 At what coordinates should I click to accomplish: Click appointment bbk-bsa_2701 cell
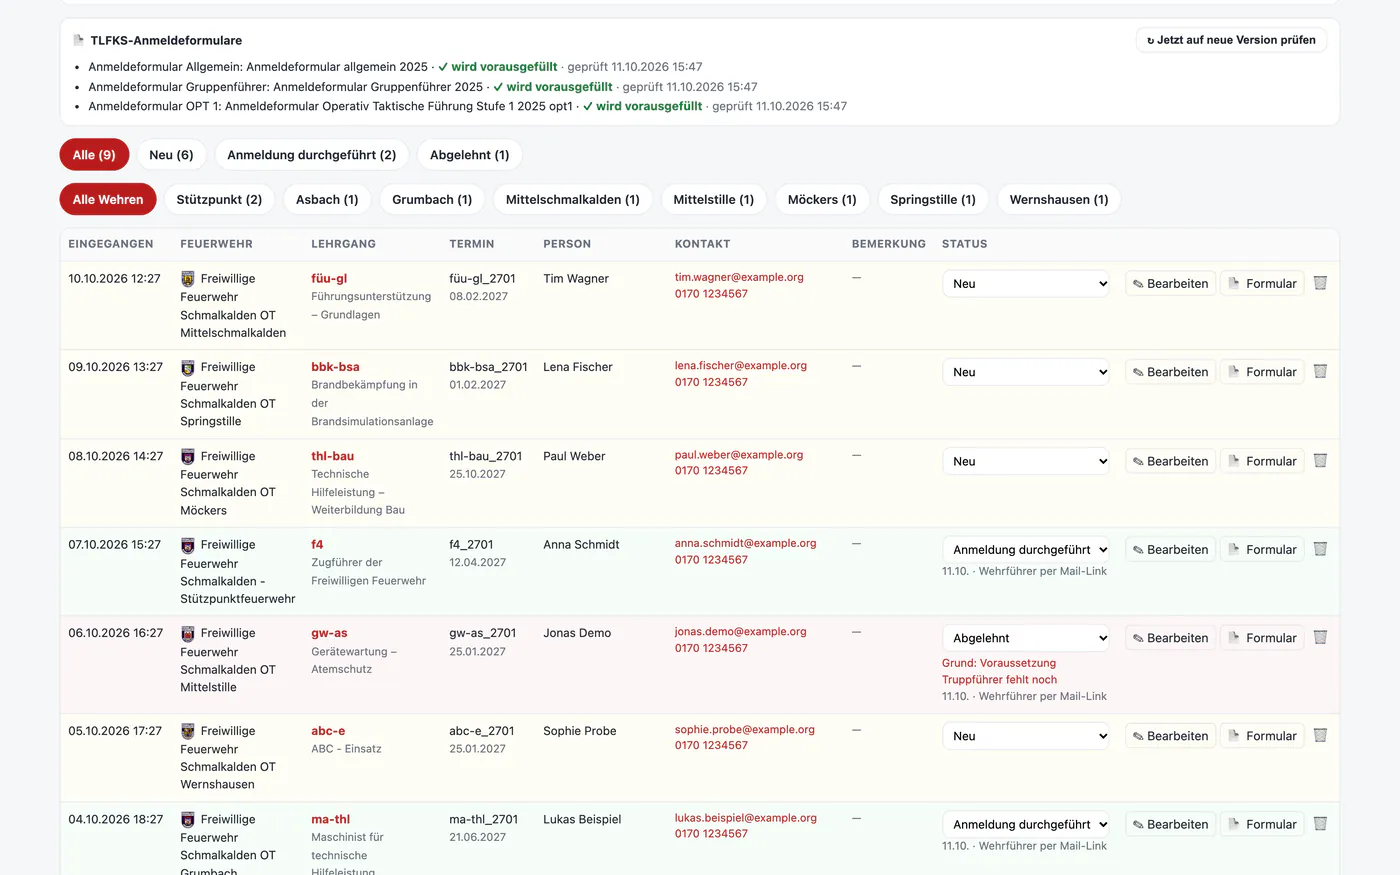pyautogui.click(x=488, y=367)
